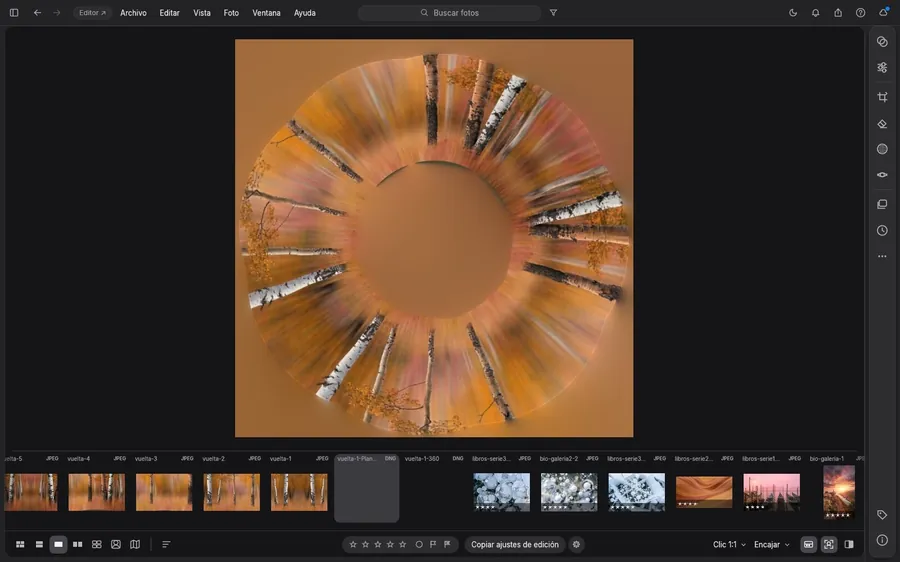This screenshot has width=900, height=562.
Task: Select the libros-serie1 thumbnail
Action: [771, 492]
